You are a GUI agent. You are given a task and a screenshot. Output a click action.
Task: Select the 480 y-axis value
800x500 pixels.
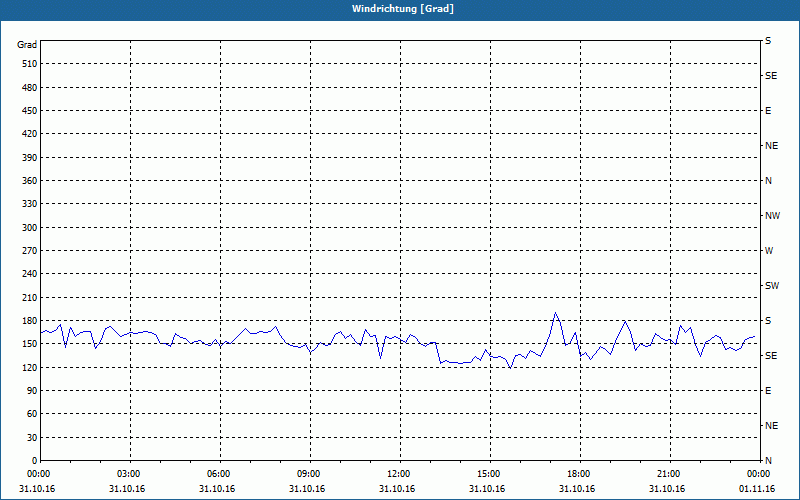(30, 88)
